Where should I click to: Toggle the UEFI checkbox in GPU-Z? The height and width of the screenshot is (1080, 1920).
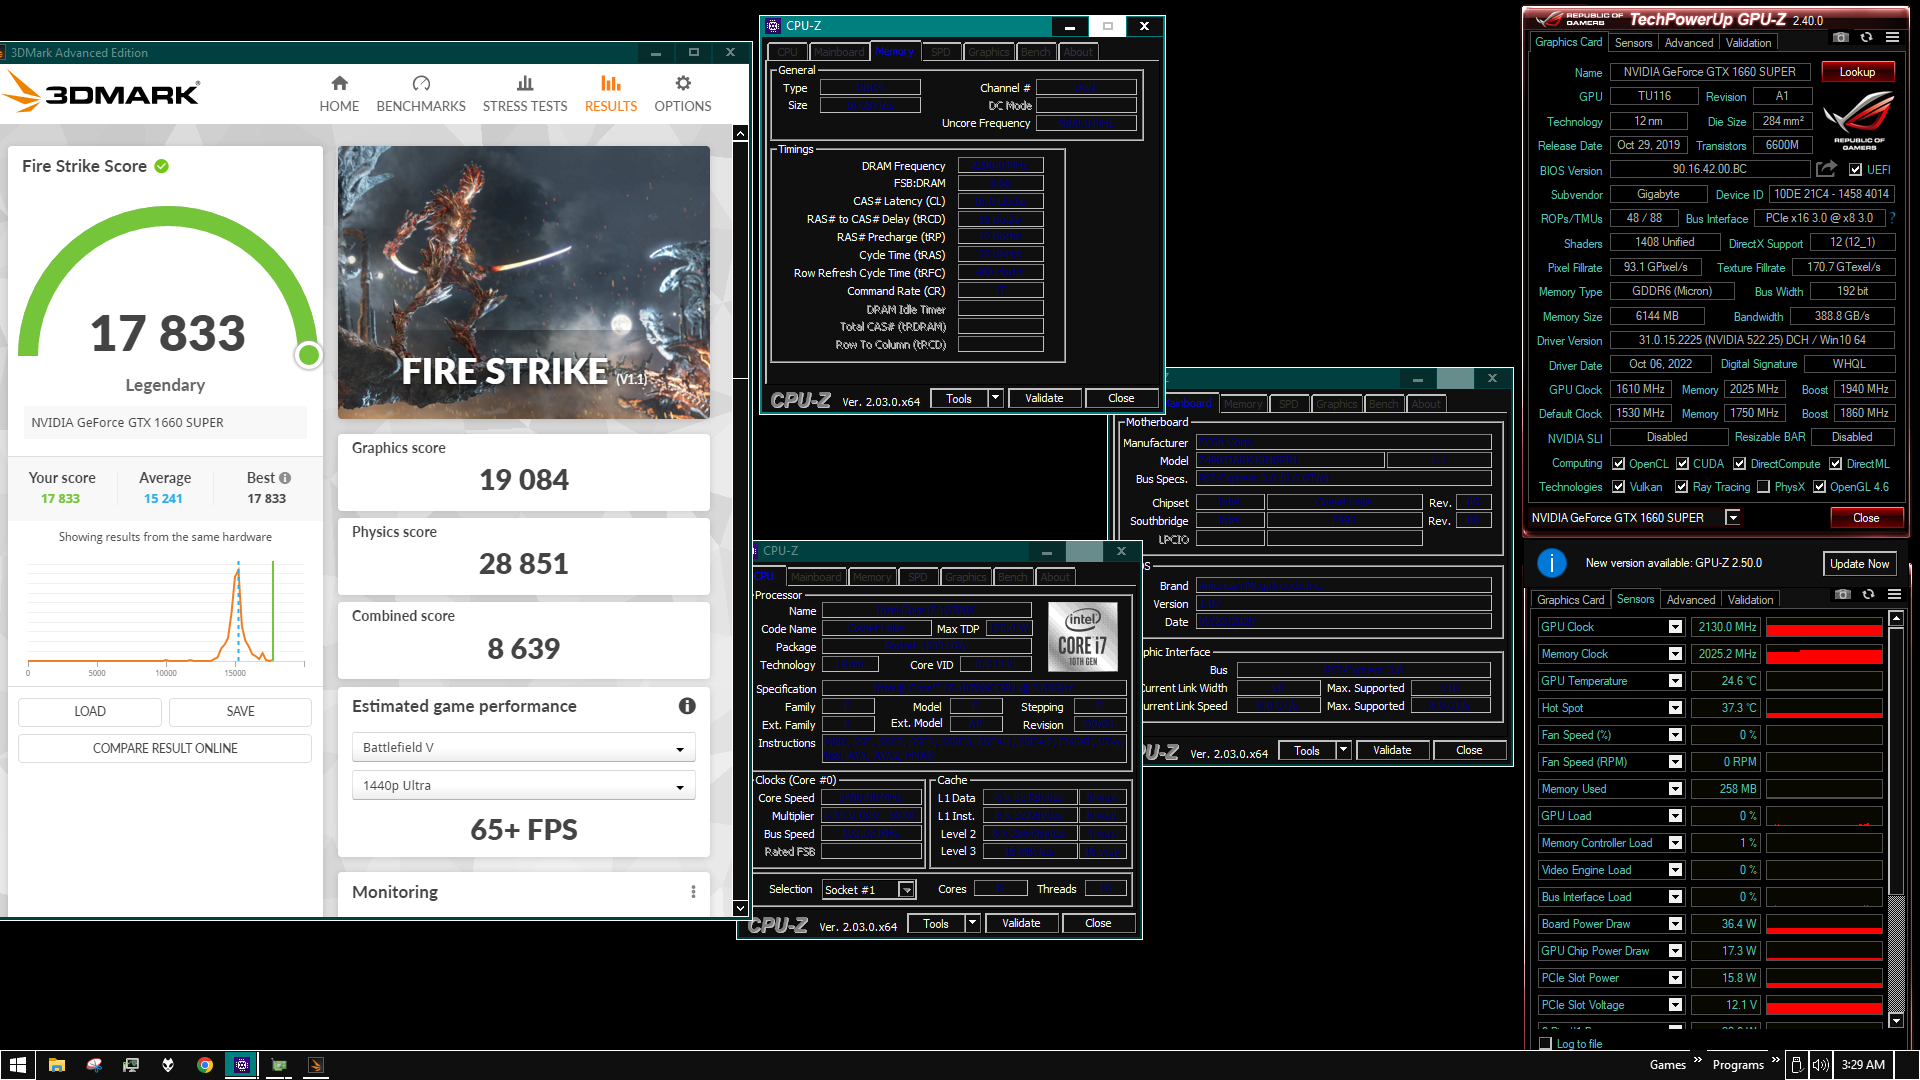[1855, 170]
